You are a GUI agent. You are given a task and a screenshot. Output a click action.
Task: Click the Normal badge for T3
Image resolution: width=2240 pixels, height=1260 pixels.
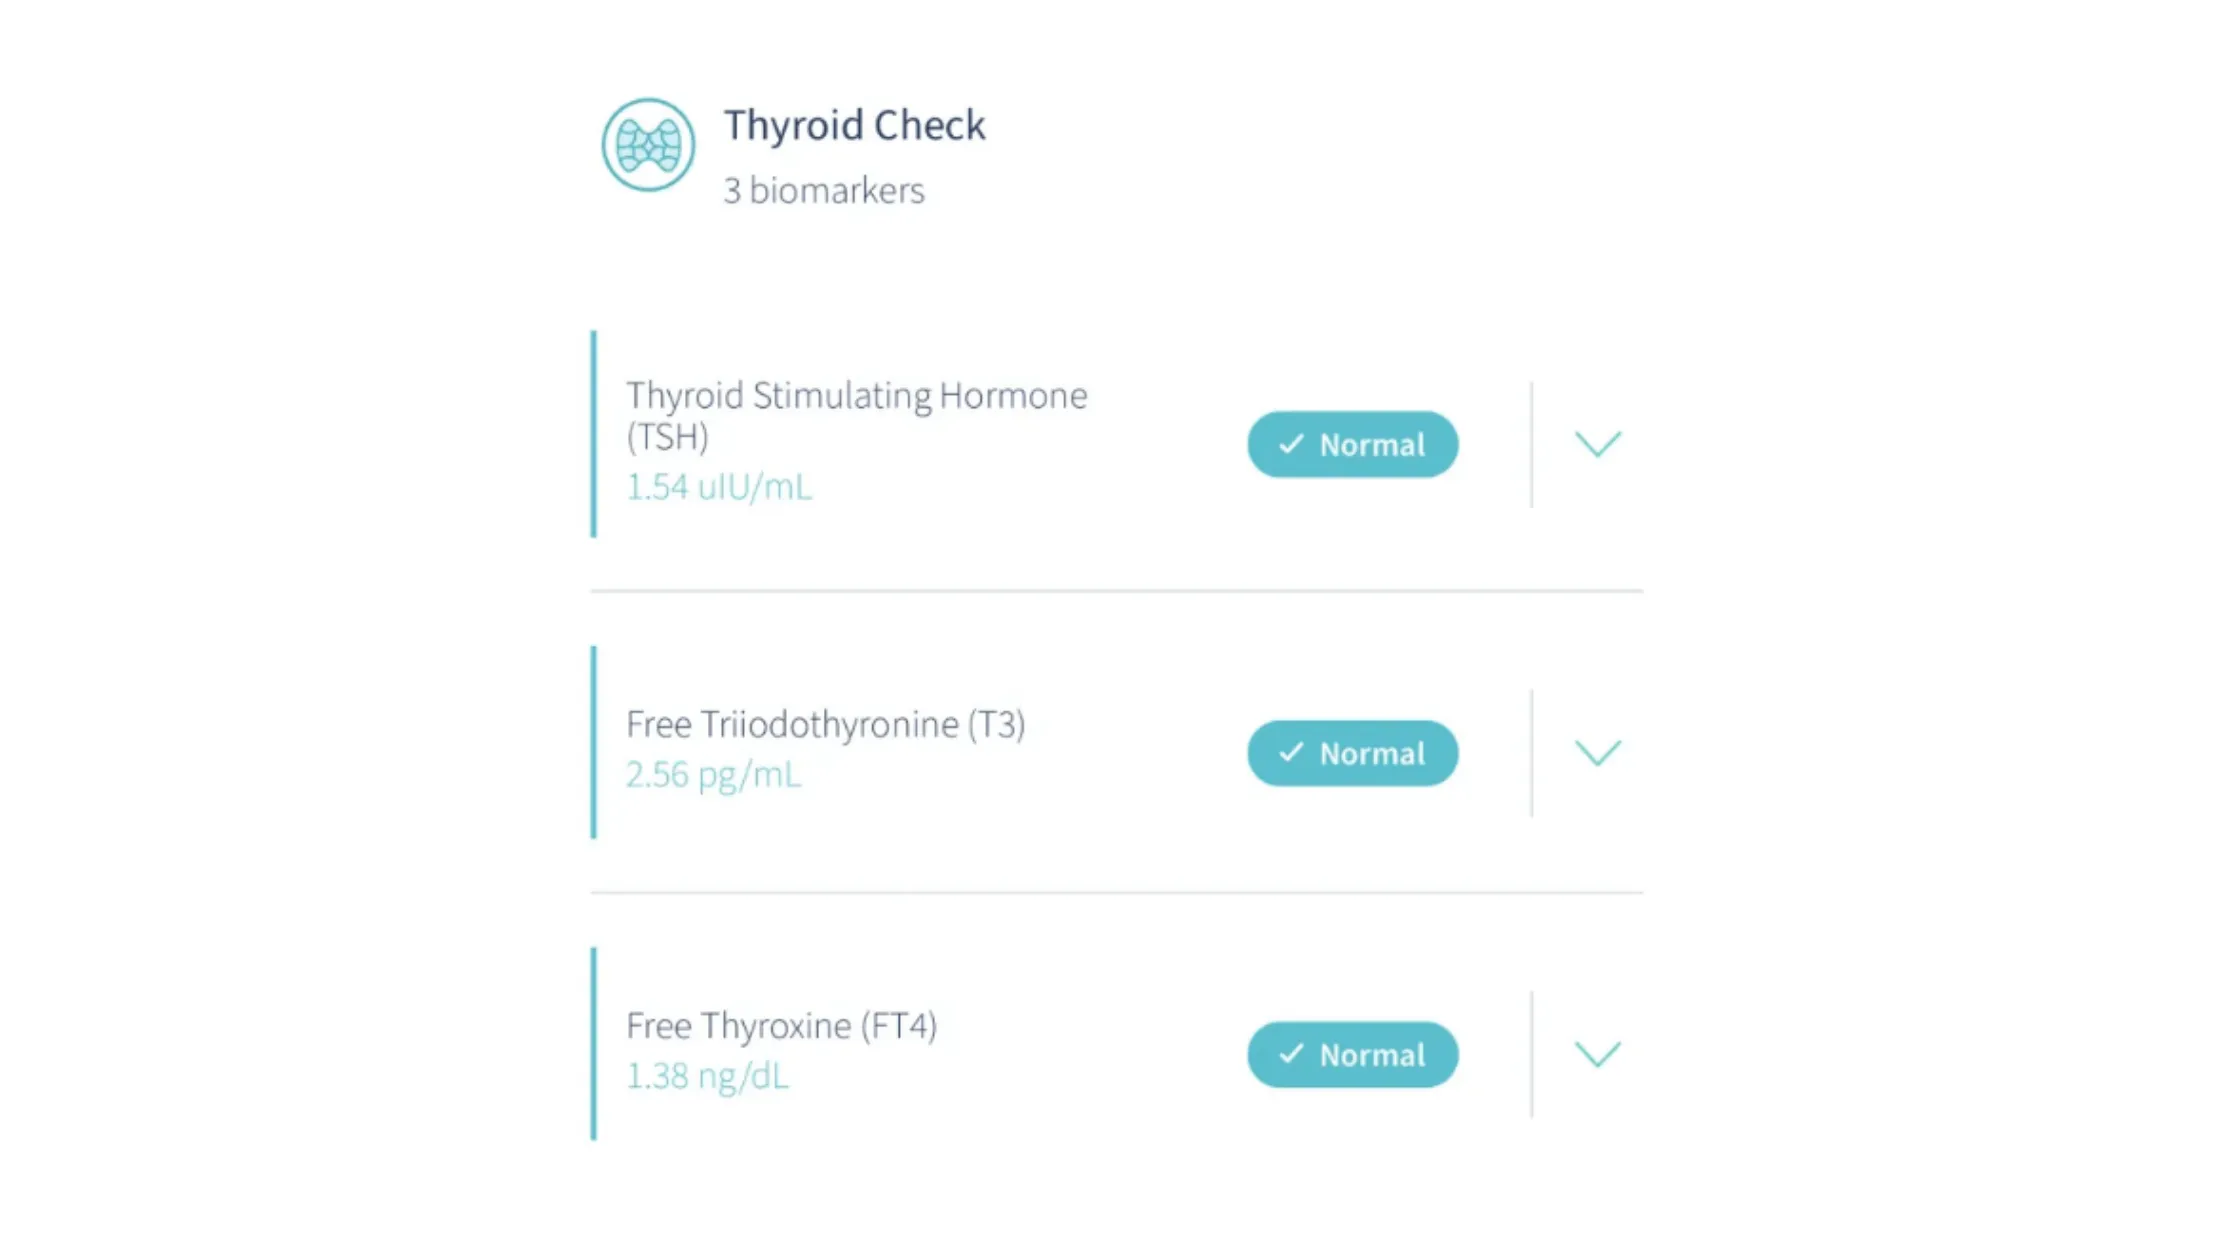point(1352,753)
